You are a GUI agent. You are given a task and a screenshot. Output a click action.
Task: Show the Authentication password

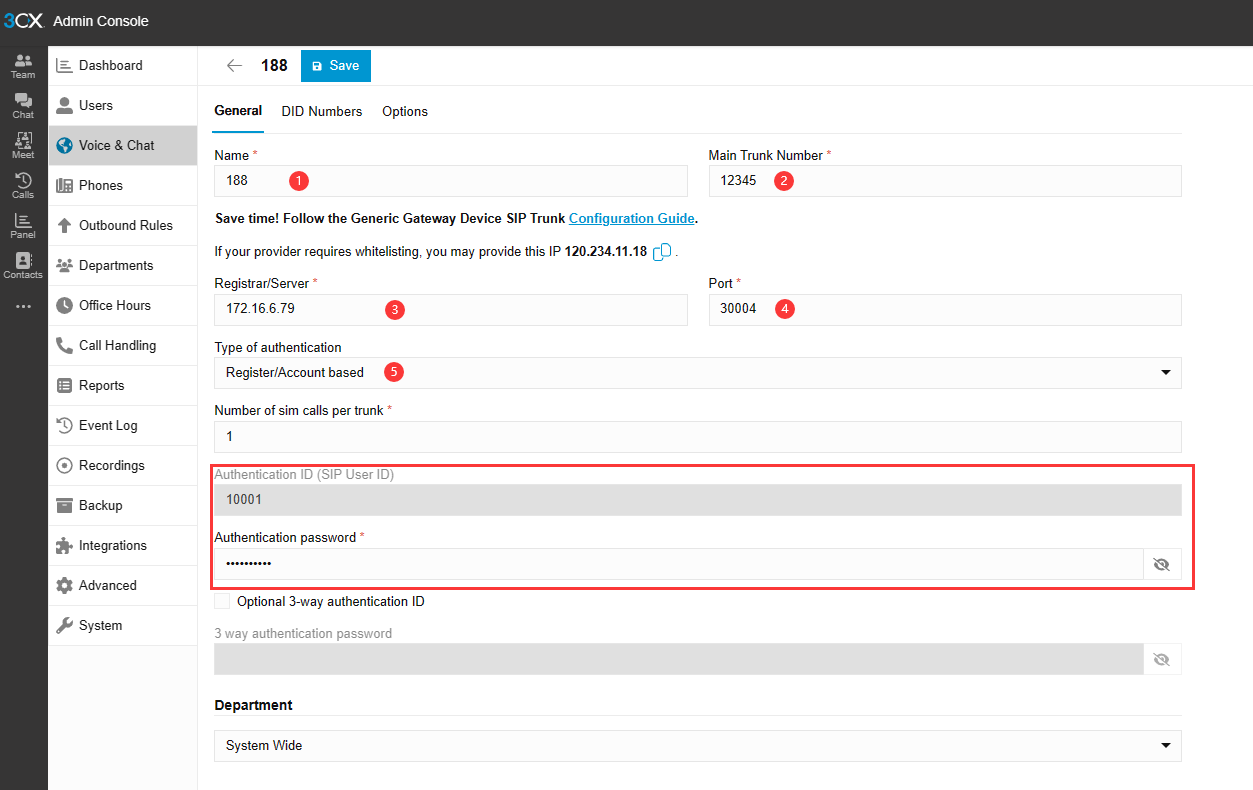tap(1162, 564)
